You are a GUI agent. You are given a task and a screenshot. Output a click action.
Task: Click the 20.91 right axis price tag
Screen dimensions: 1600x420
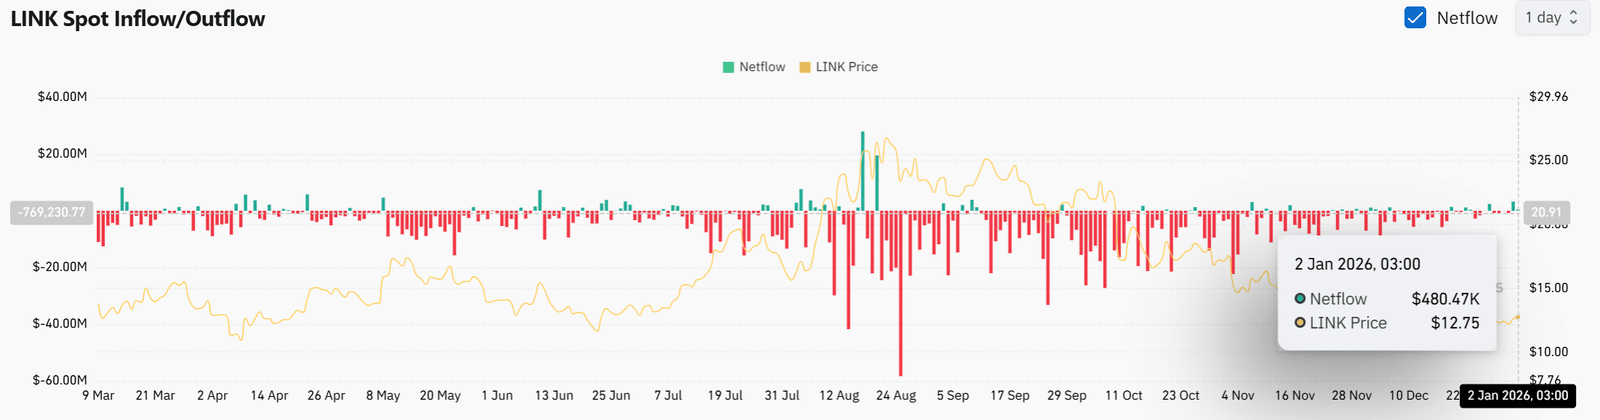tap(1546, 213)
